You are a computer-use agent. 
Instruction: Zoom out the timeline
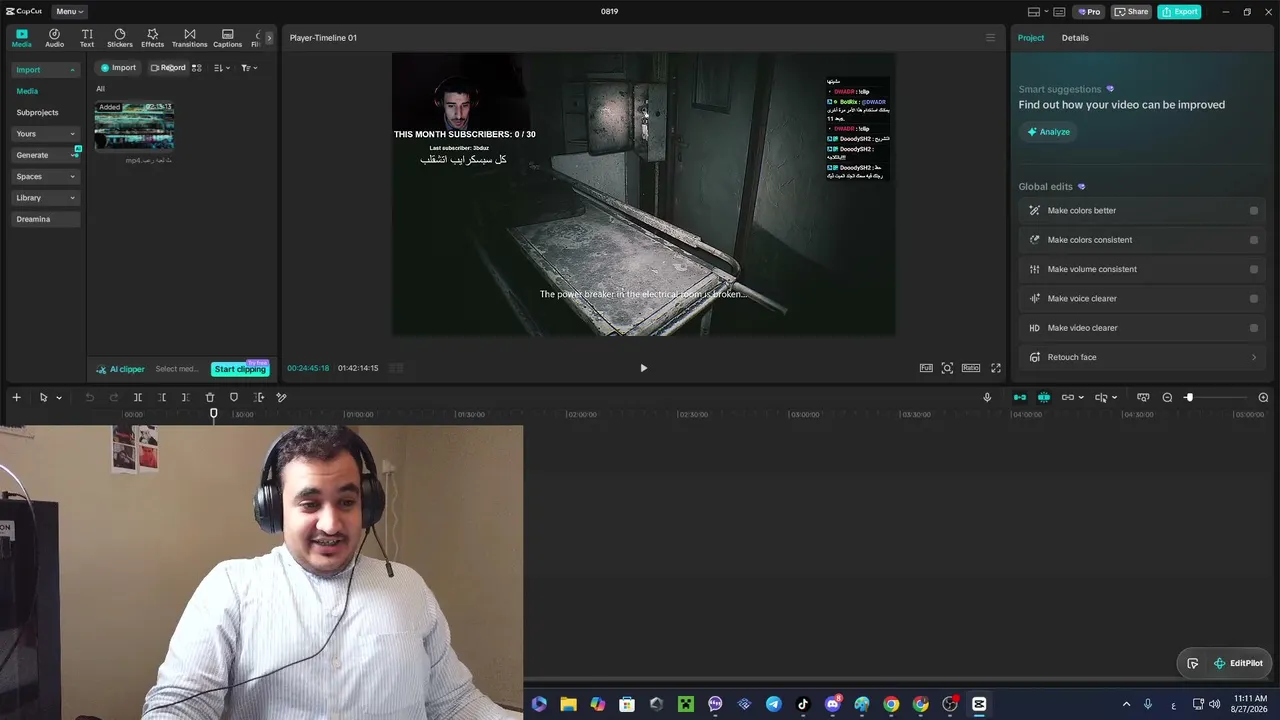pyautogui.click(x=1167, y=397)
